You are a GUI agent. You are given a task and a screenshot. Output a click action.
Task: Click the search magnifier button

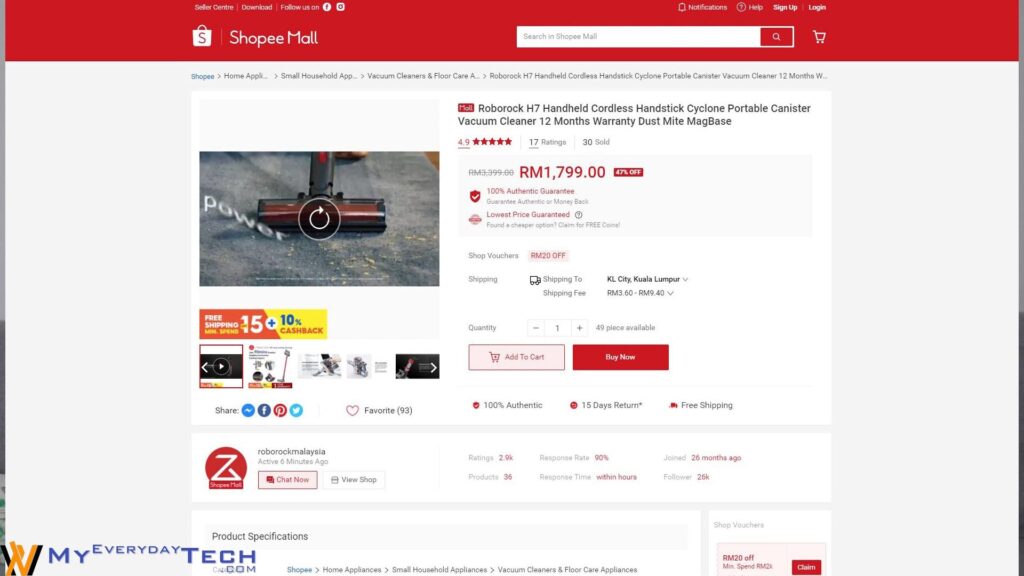(x=776, y=37)
